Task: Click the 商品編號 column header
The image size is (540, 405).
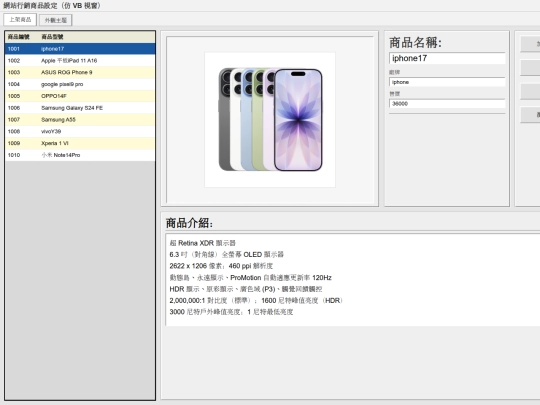Action: 19,37
